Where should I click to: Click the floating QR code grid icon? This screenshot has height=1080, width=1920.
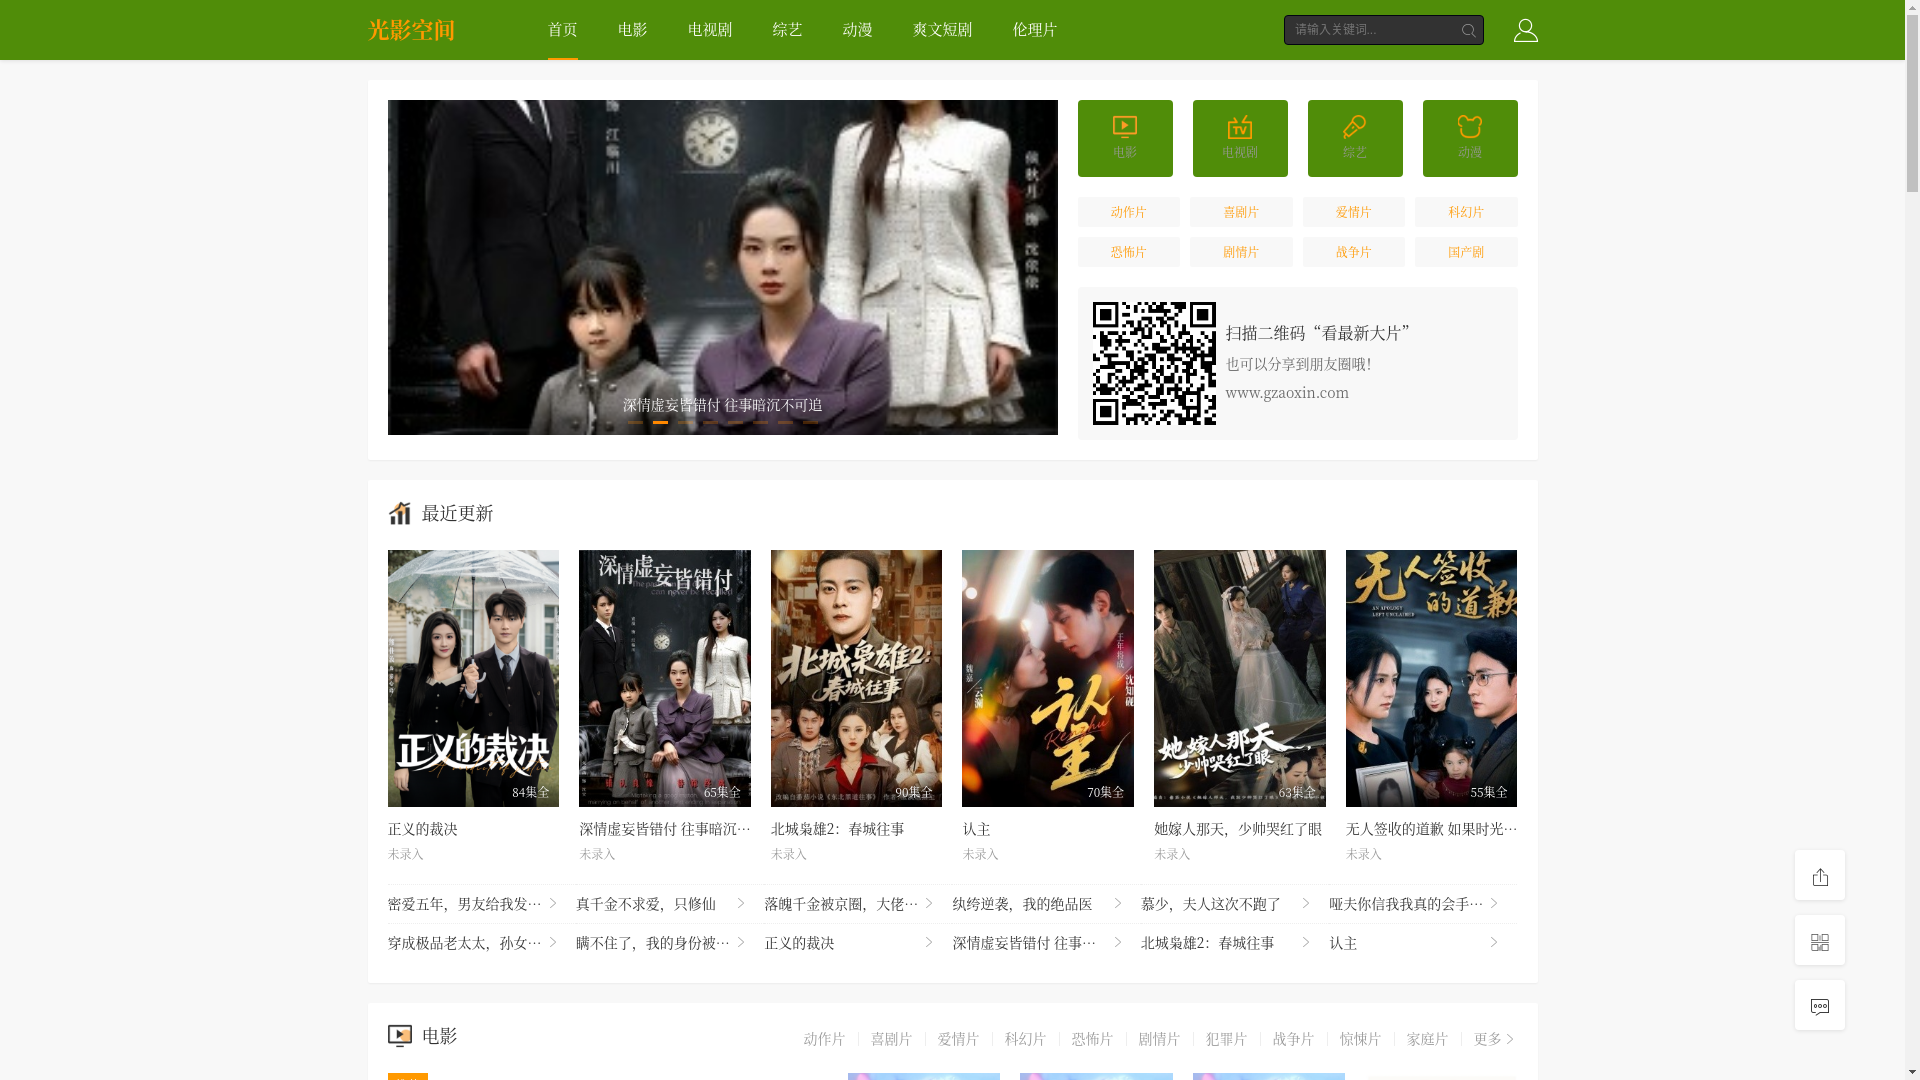coord(1819,941)
